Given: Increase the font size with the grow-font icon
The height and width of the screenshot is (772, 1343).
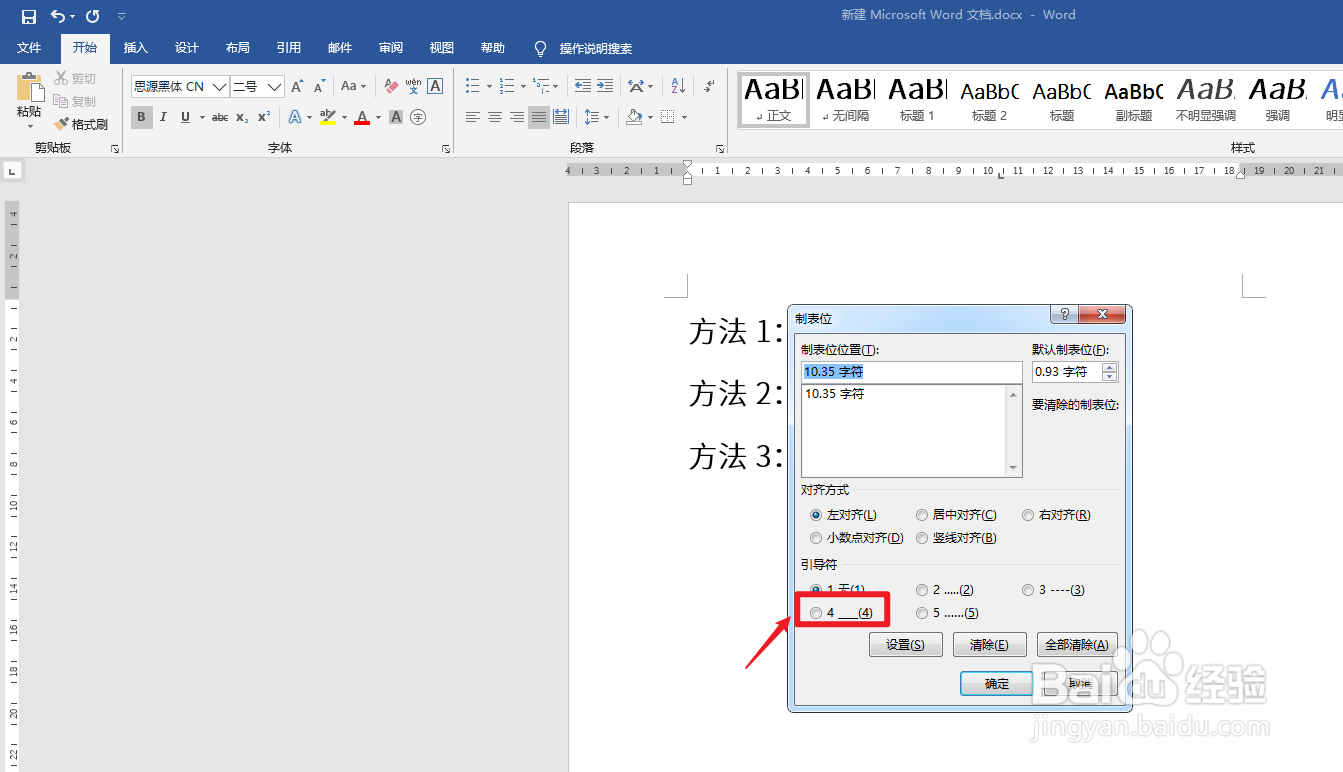Looking at the screenshot, I should click(x=297, y=87).
